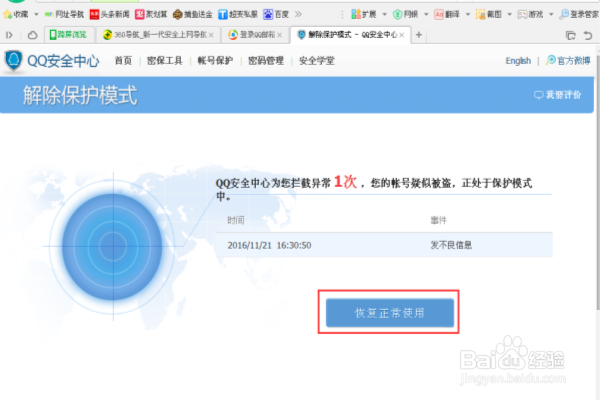Click the 恢复正常使用 button
The height and width of the screenshot is (400, 600).
[x=390, y=313]
